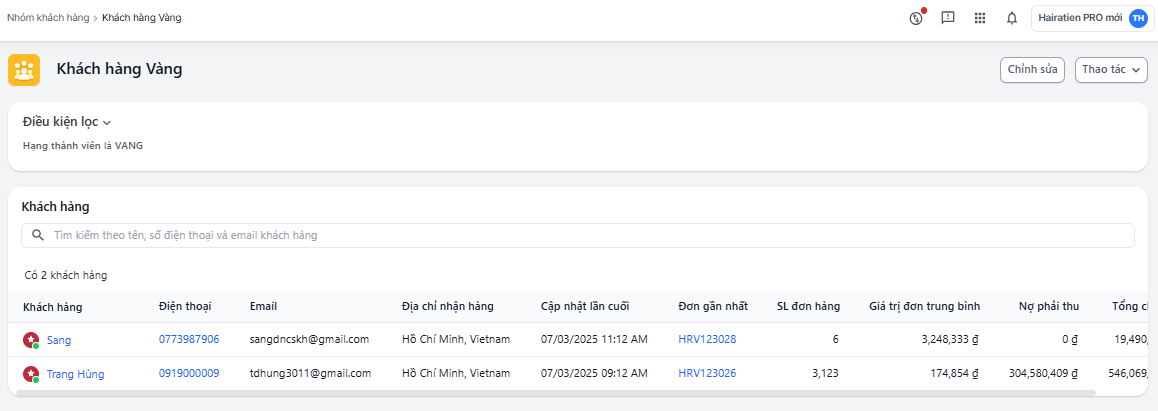Click phone number 0773987906
This screenshot has width=1158, height=411.
[188, 340]
